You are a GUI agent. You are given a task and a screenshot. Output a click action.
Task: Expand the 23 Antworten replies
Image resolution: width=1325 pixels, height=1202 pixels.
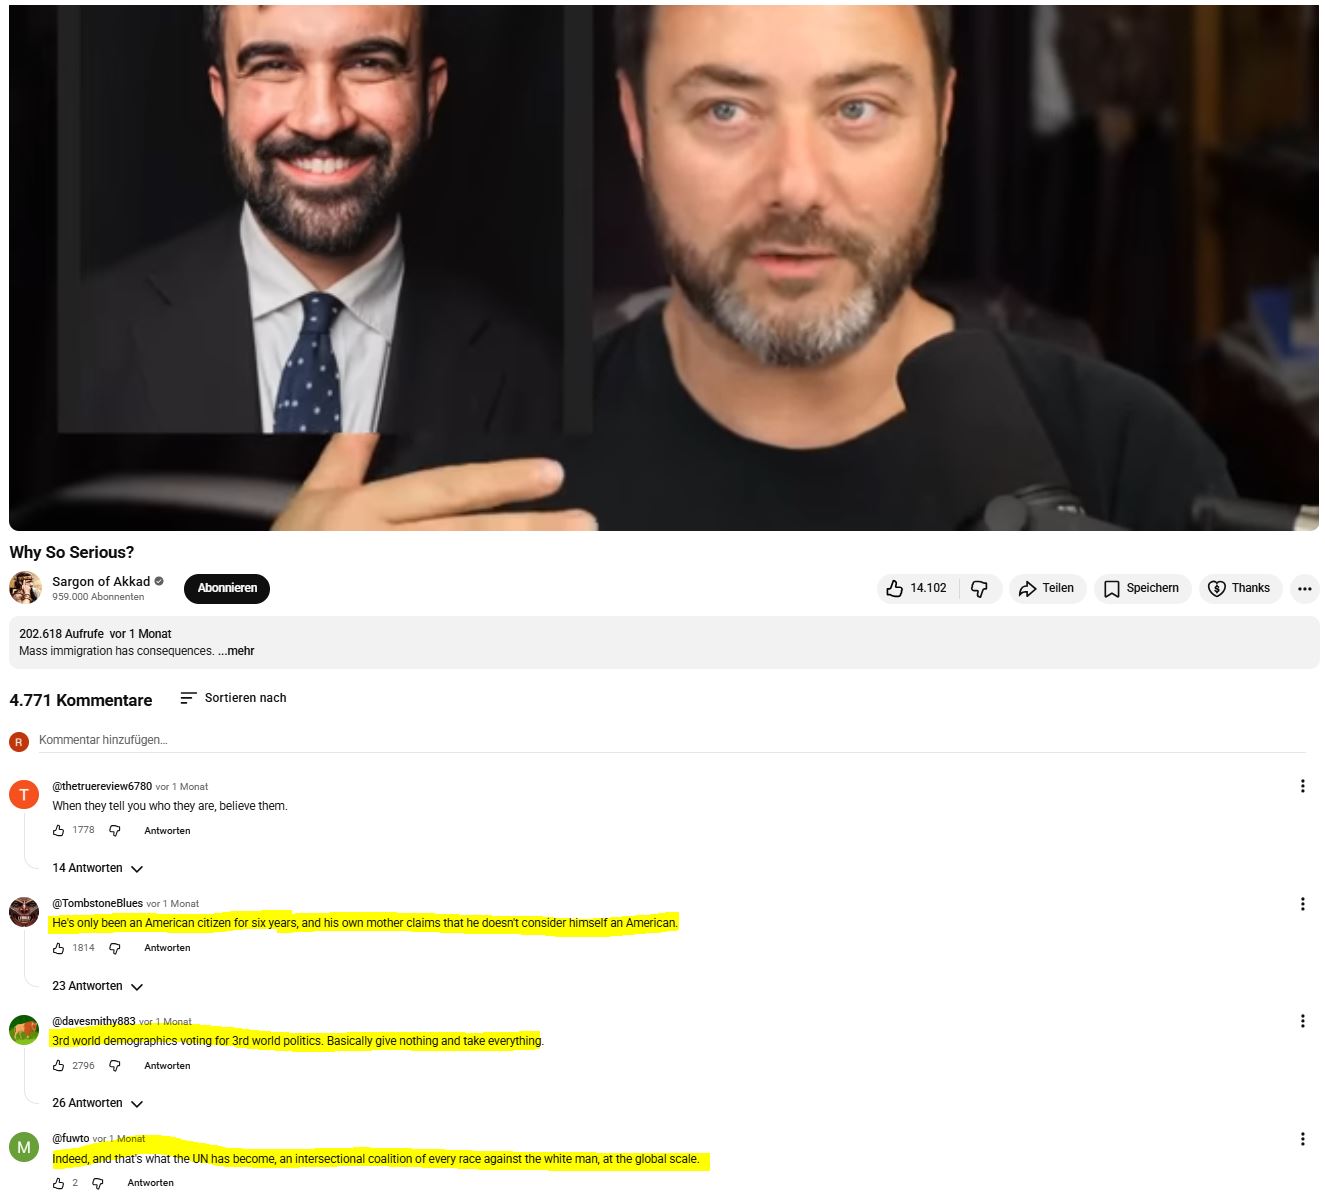98,986
